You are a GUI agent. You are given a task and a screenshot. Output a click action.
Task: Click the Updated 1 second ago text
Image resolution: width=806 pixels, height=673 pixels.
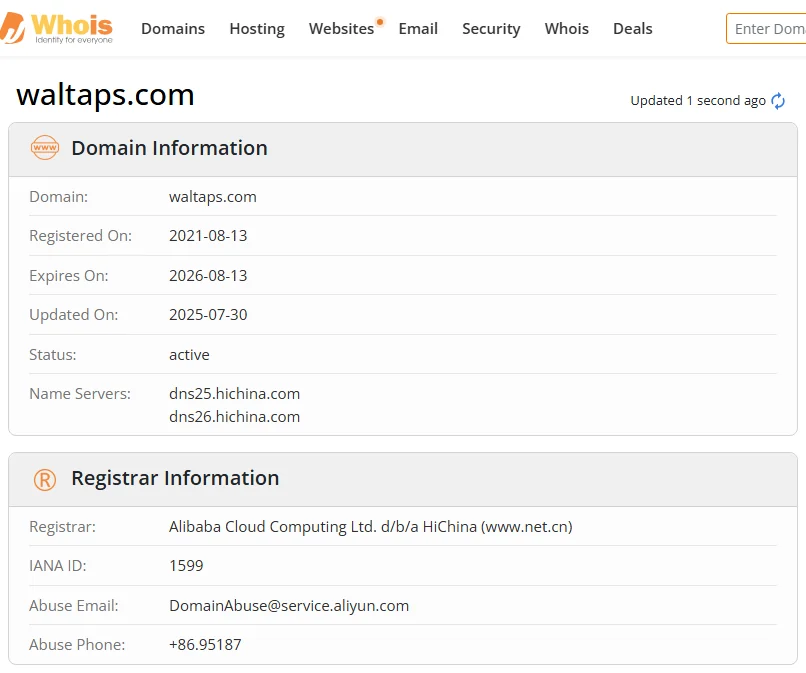pyautogui.click(x=698, y=101)
